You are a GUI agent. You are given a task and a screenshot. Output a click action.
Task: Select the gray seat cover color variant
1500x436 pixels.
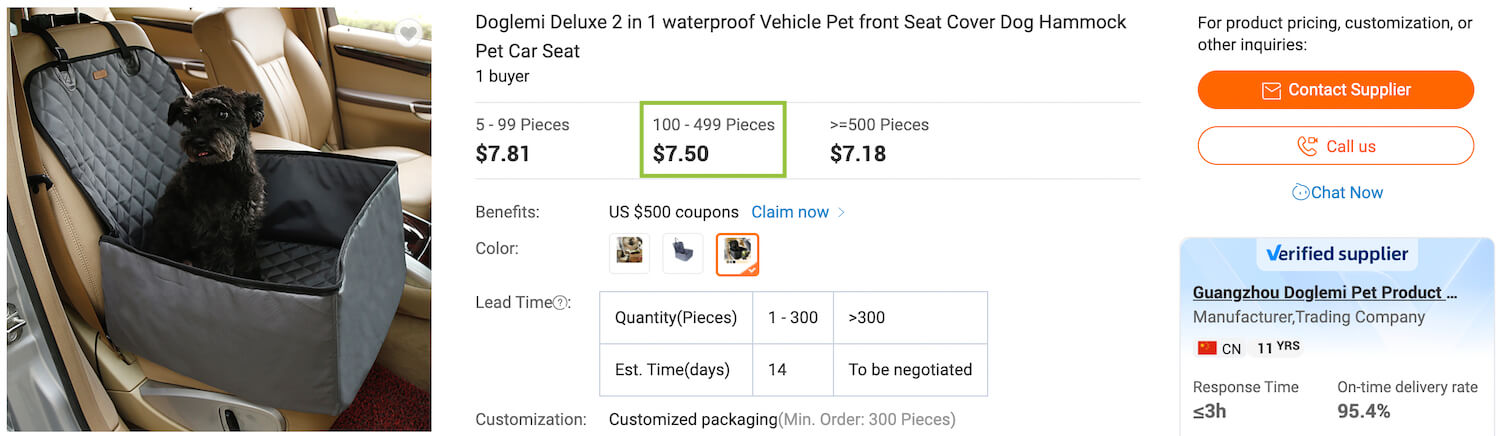683,253
